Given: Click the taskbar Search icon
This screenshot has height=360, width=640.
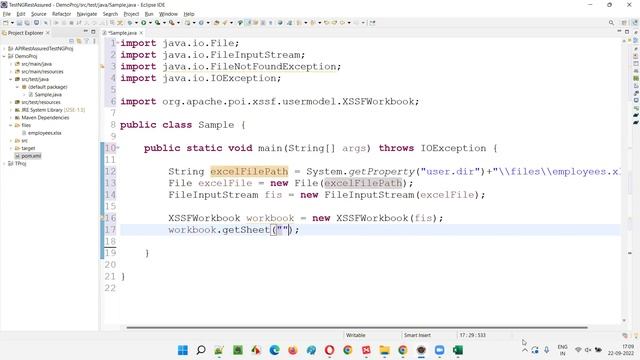Looking at the screenshot, I should click(201, 350).
